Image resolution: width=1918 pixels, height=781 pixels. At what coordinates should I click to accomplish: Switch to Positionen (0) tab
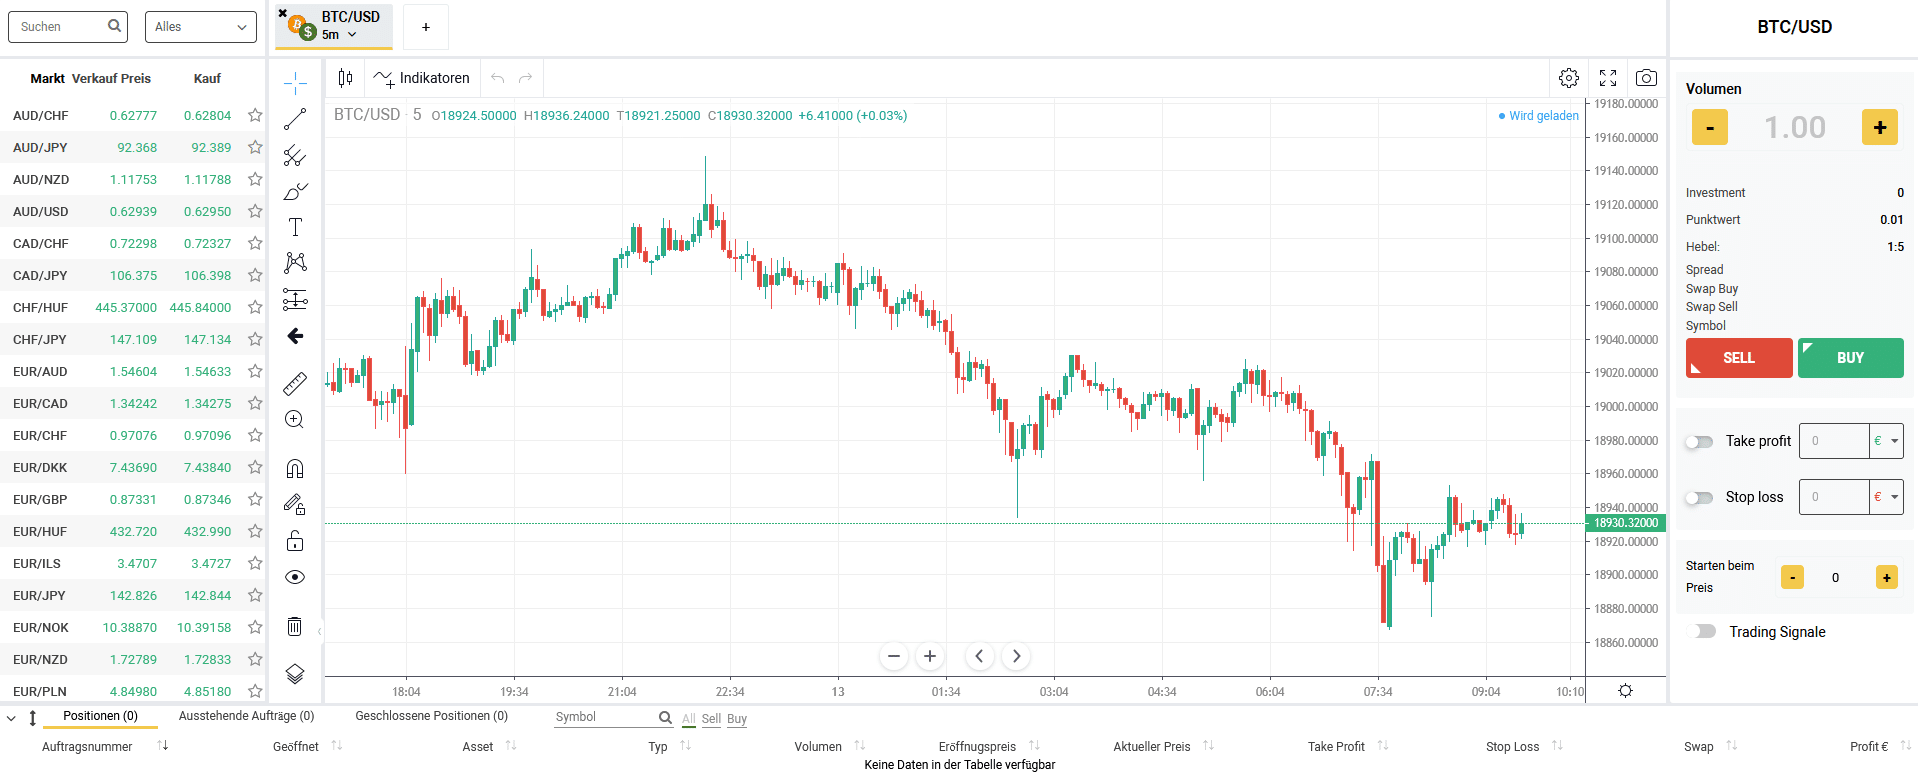[x=100, y=716]
